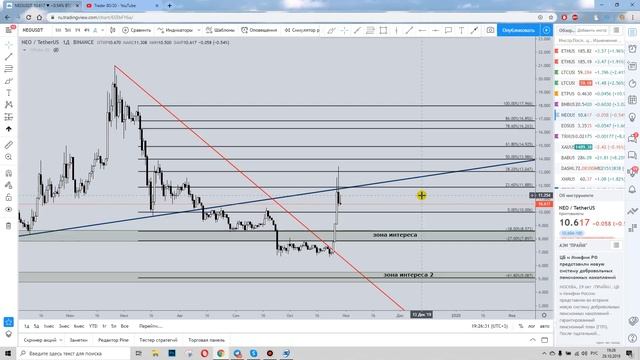
Task: Open the candle style selector in top toolbar
Action: tap(113, 30)
